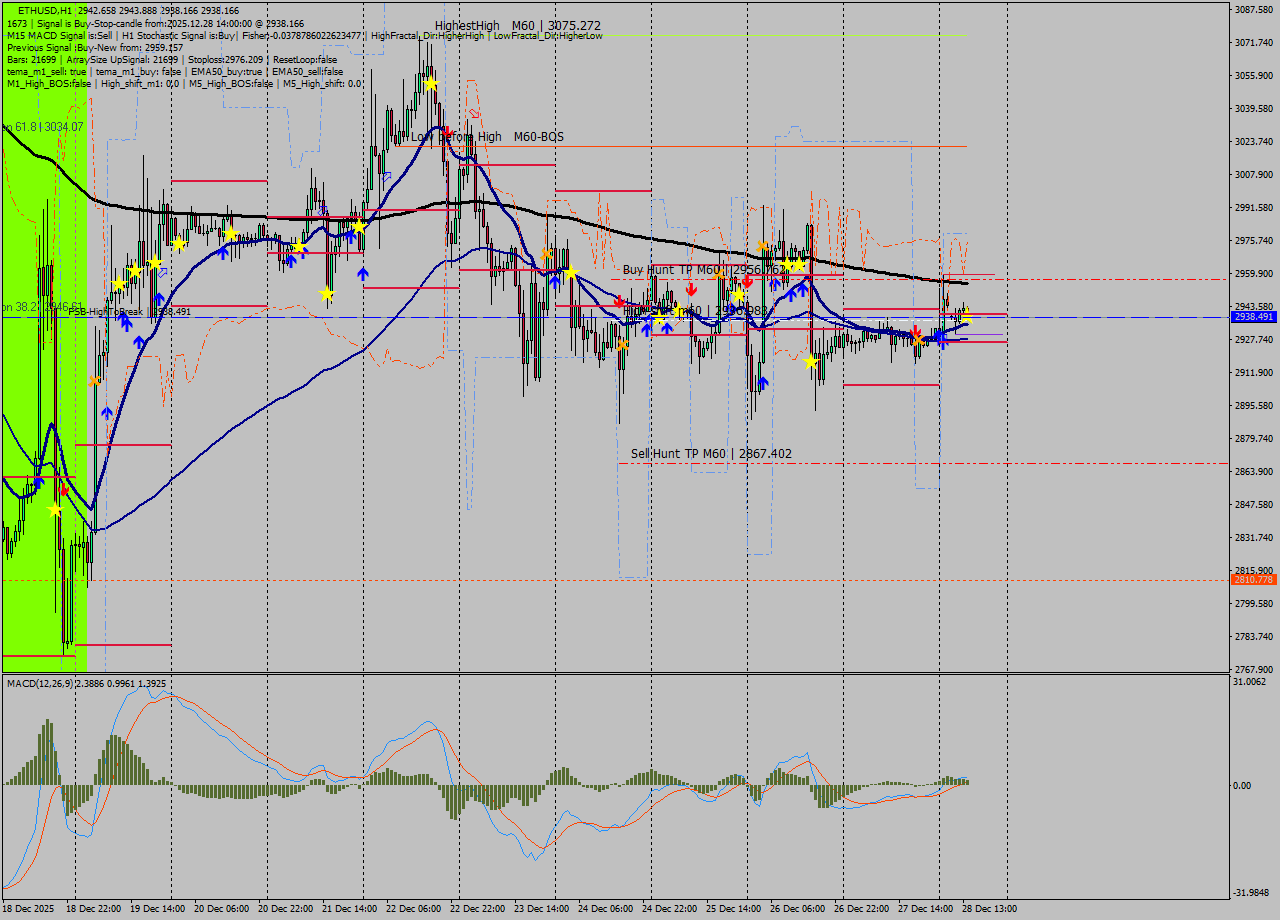Screen dimensions: 1280x920
Task: Click the orange X marker near the 27 Dec candles
Action: pos(916,340)
